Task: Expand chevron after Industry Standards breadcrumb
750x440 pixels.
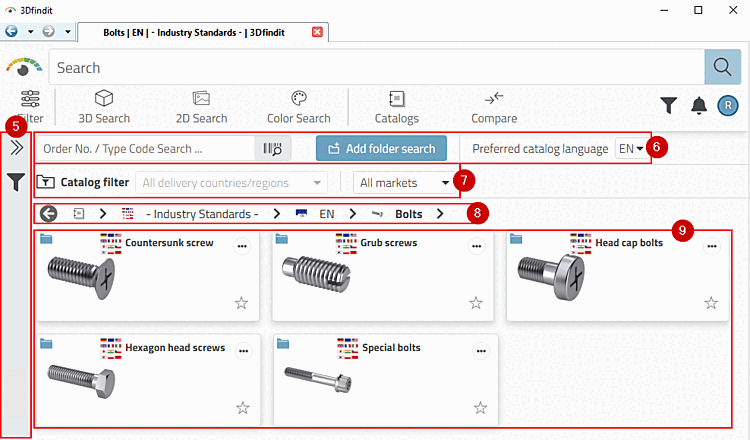Action: point(276,214)
